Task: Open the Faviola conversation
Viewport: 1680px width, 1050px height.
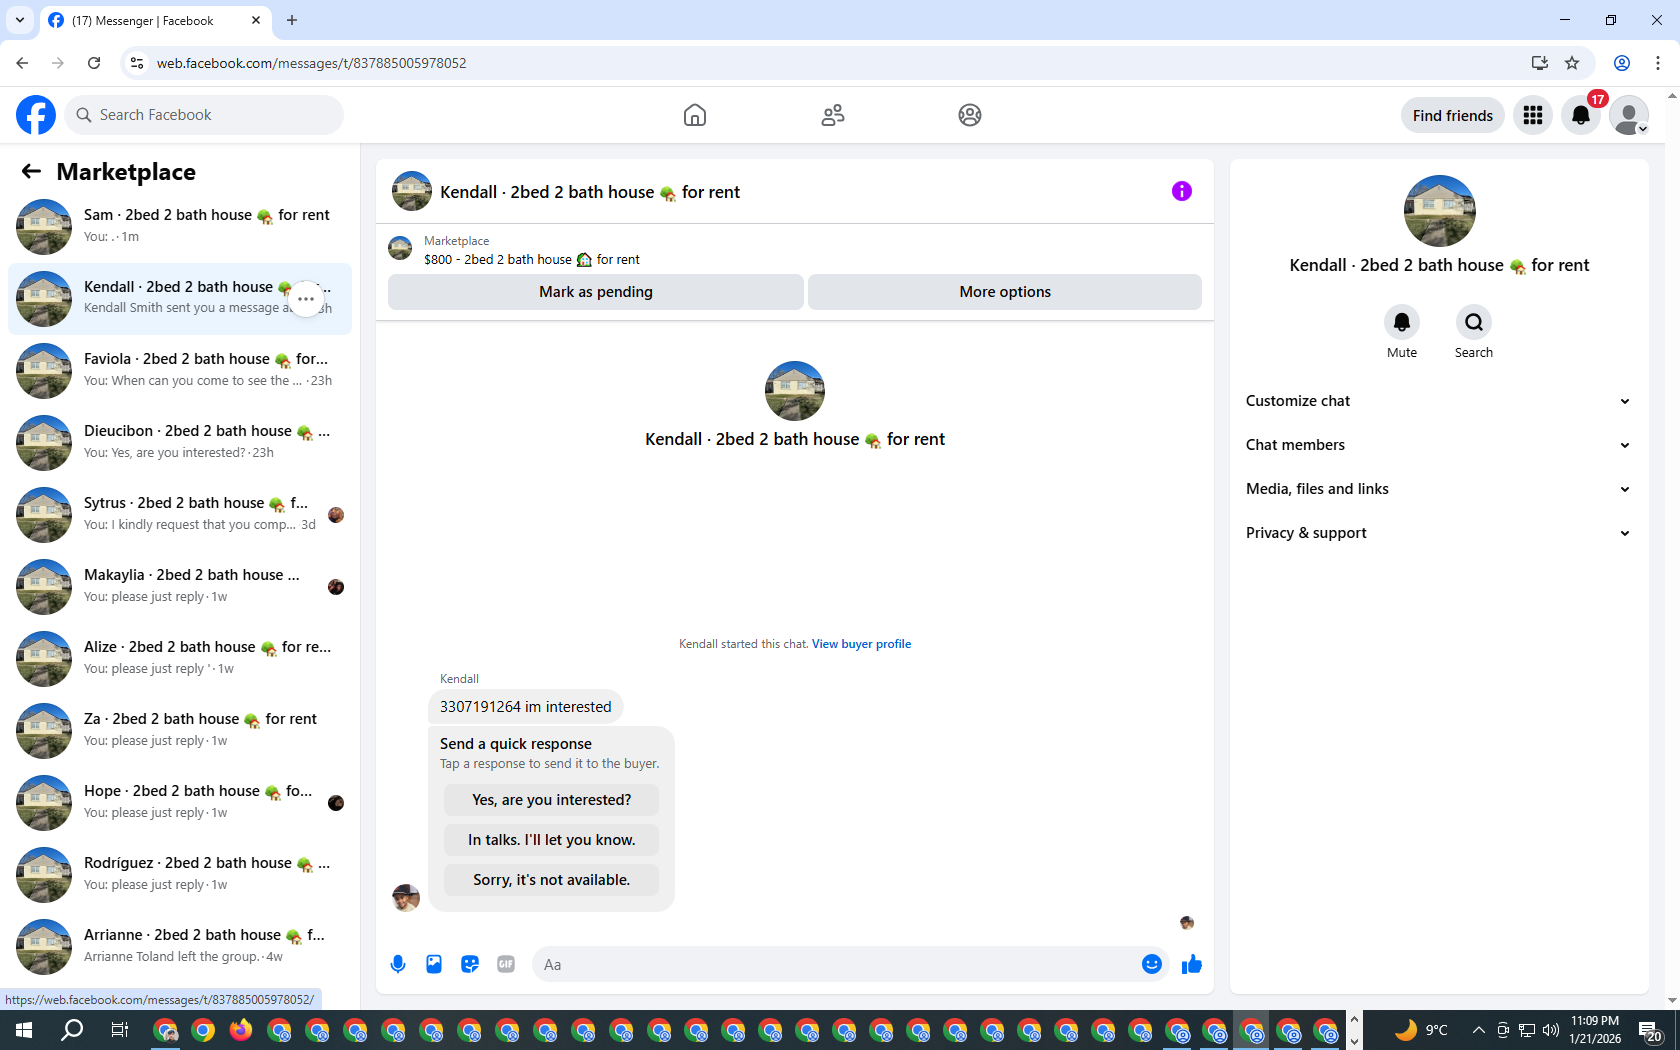Action: coord(180,370)
